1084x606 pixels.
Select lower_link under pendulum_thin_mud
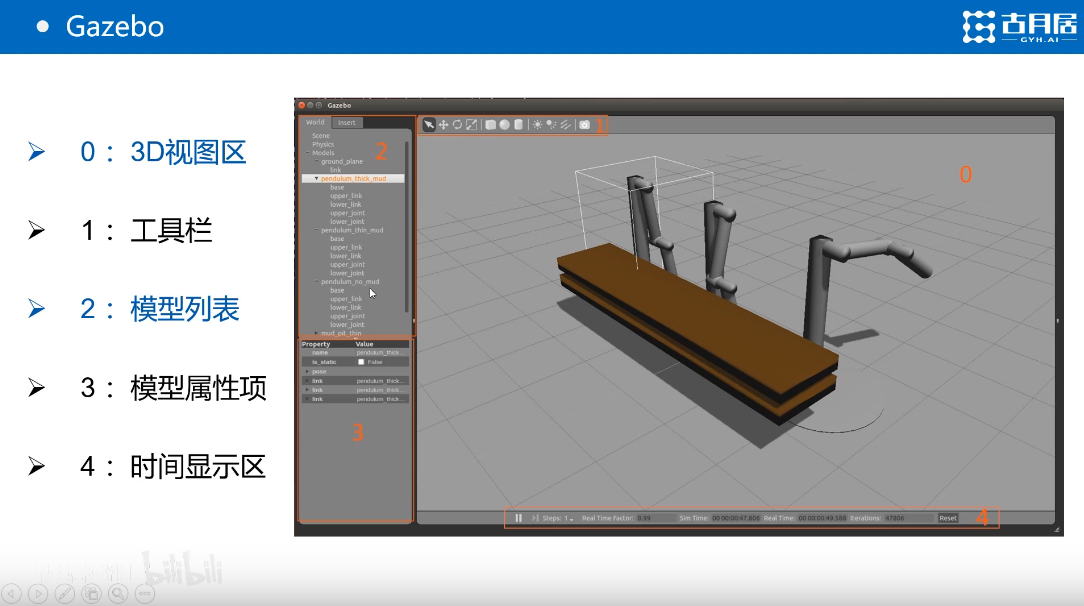click(346, 256)
